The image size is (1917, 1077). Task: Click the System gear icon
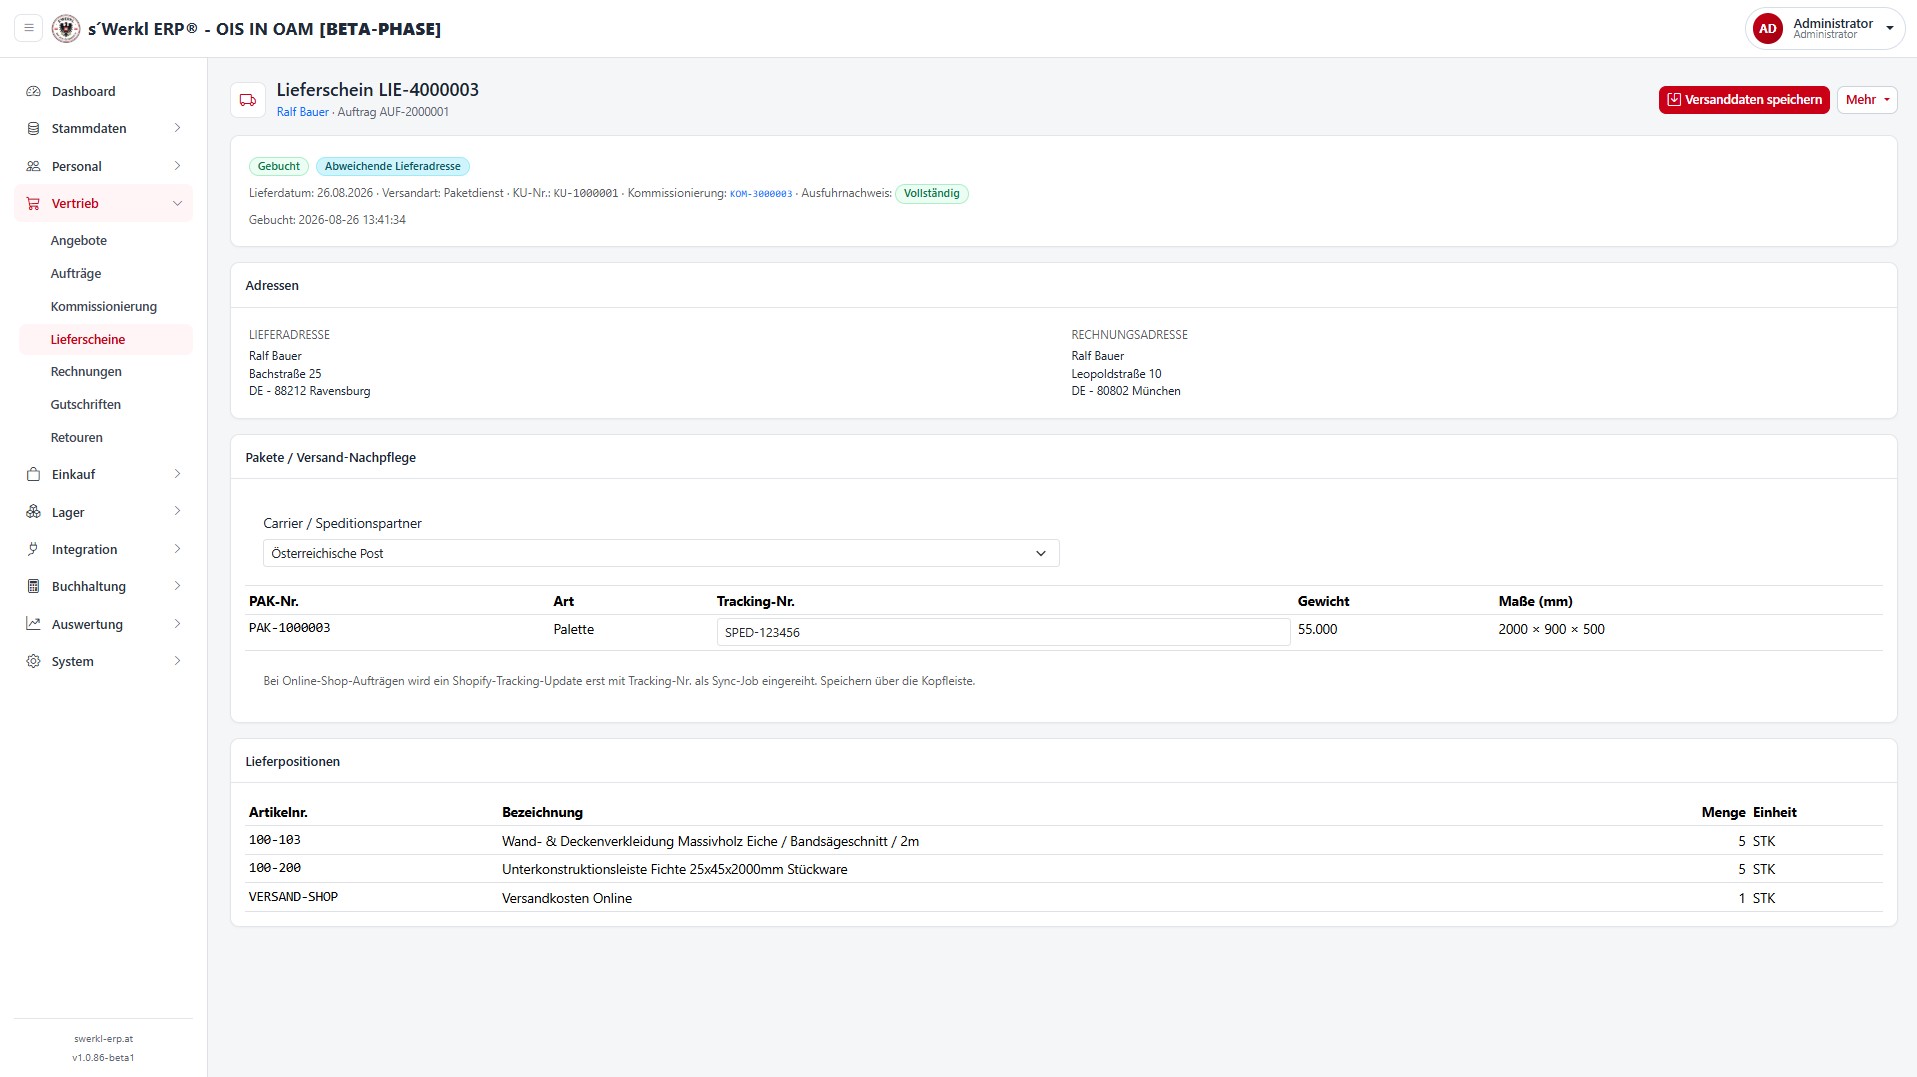pyautogui.click(x=33, y=661)
